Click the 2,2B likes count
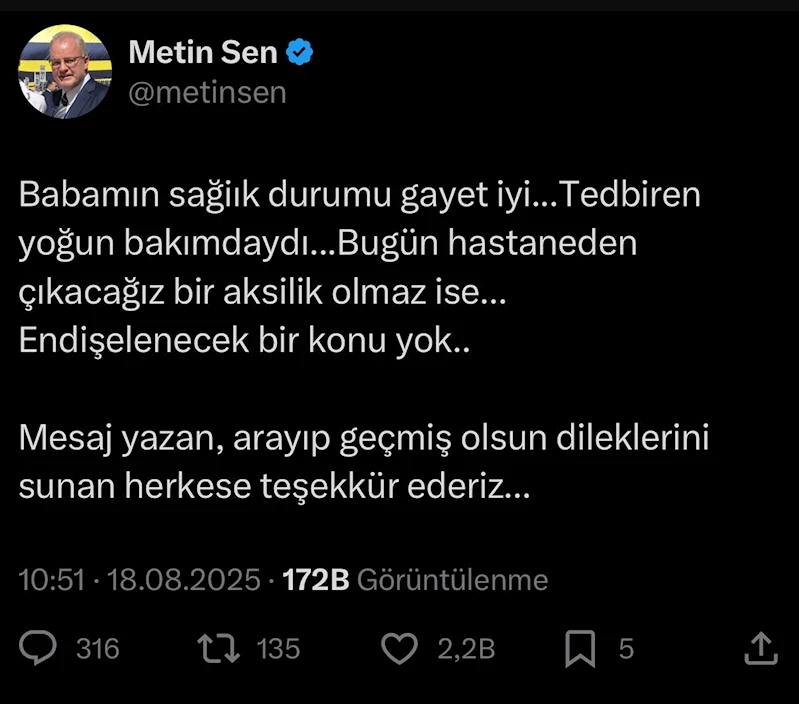799x704 pixels. click(x=466, y=649)
